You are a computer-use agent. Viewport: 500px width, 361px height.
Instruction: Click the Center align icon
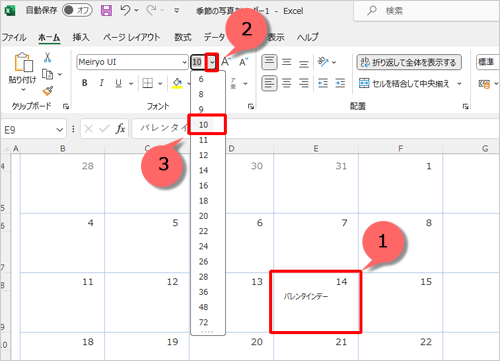[x=286, y=83]
